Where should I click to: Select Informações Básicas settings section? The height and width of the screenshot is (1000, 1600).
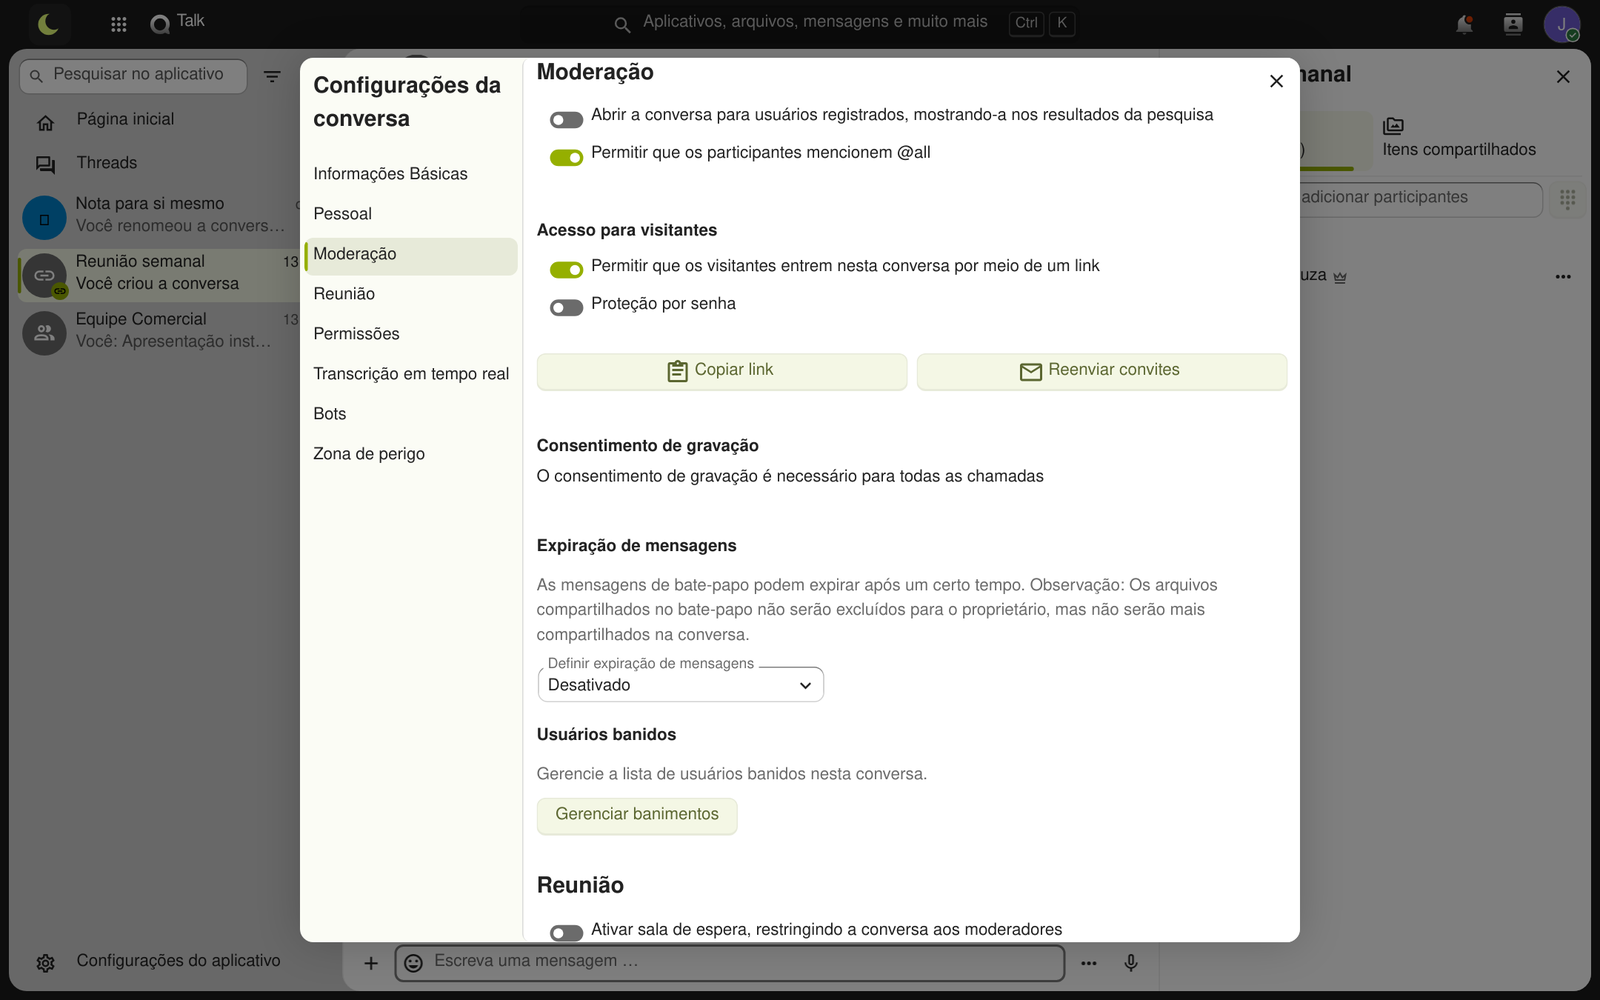411,174
